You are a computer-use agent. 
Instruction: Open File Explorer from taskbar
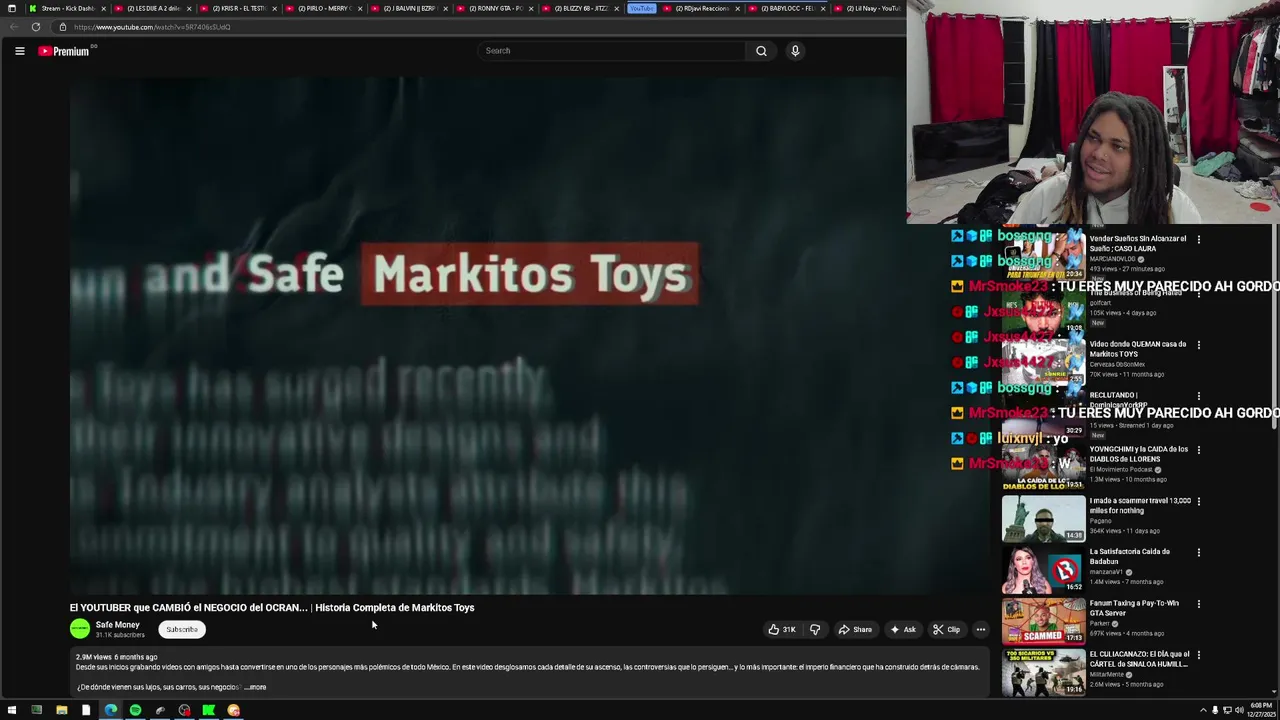pos(61,710)
